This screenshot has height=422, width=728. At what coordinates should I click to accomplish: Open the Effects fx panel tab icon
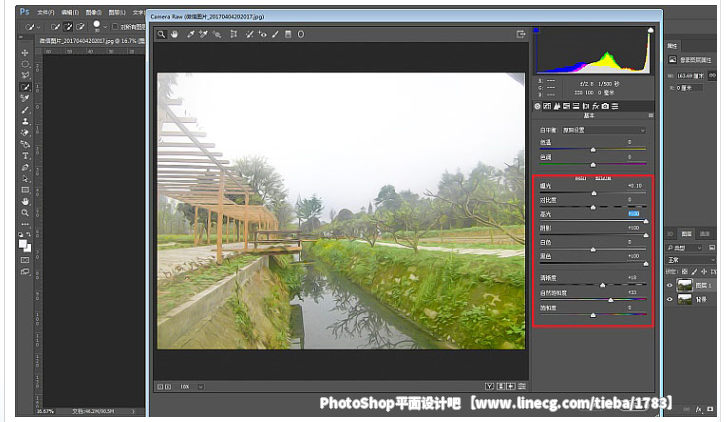(595, 106)
